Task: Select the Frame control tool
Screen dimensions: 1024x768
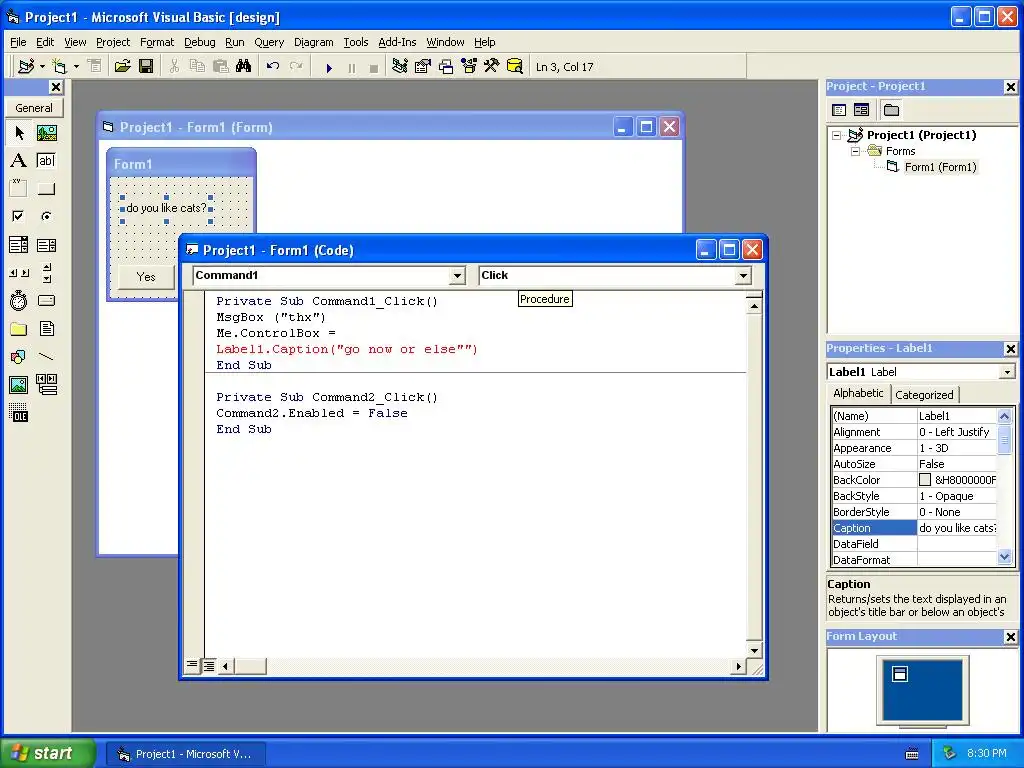Action: (19, 189)
